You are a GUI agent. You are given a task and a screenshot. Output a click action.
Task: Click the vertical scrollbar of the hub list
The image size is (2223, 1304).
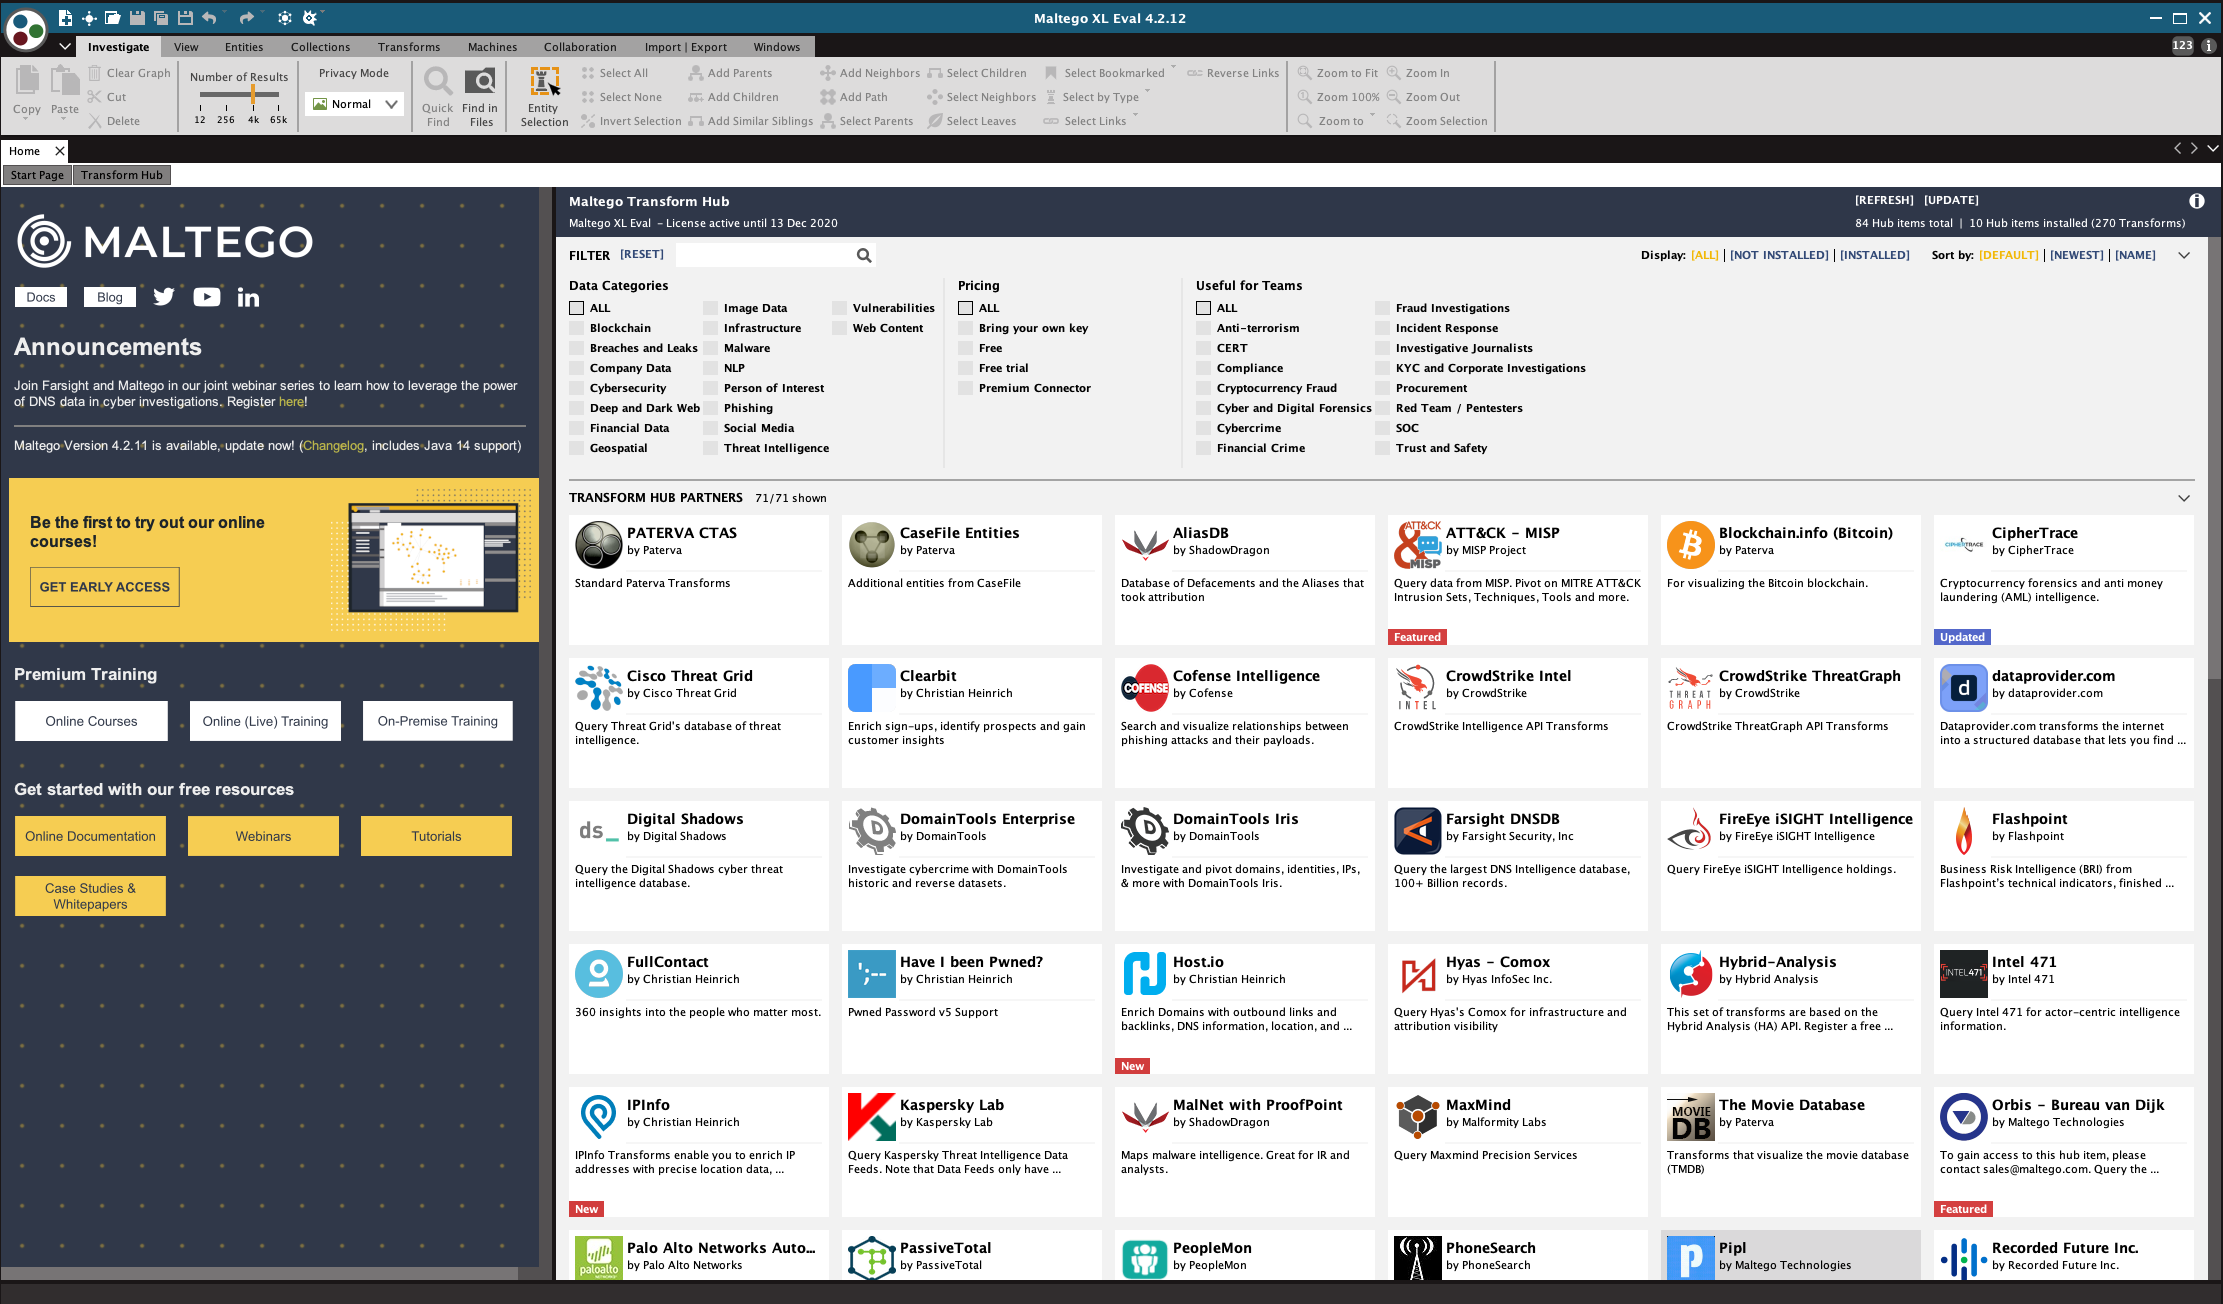tap(2213, 460)
